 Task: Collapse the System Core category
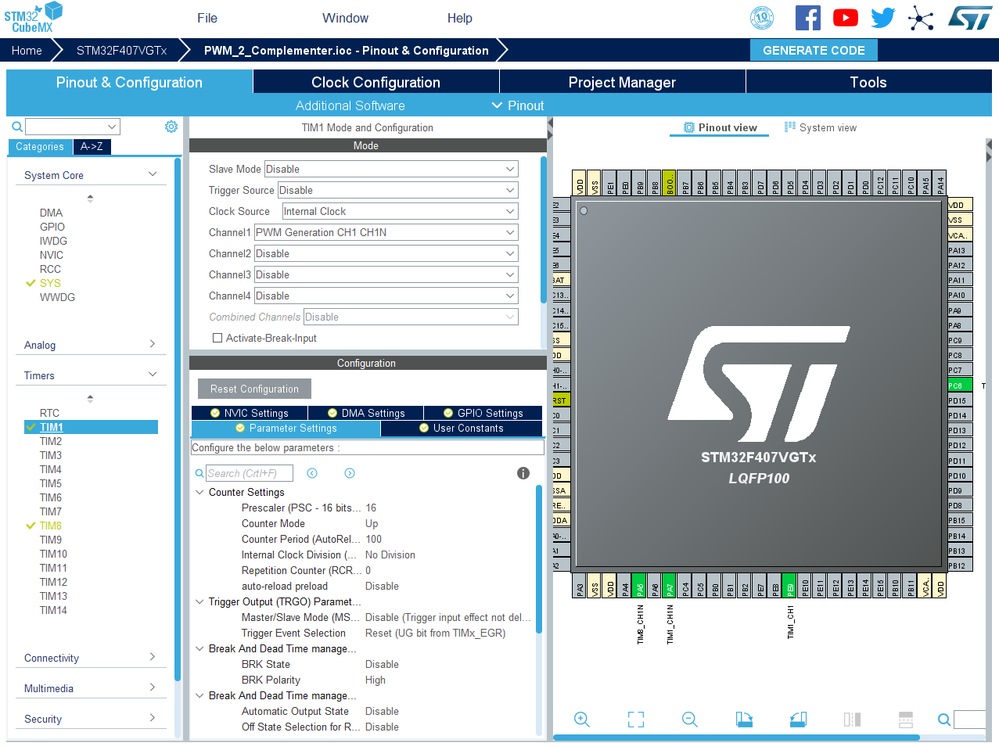point(152,174)
